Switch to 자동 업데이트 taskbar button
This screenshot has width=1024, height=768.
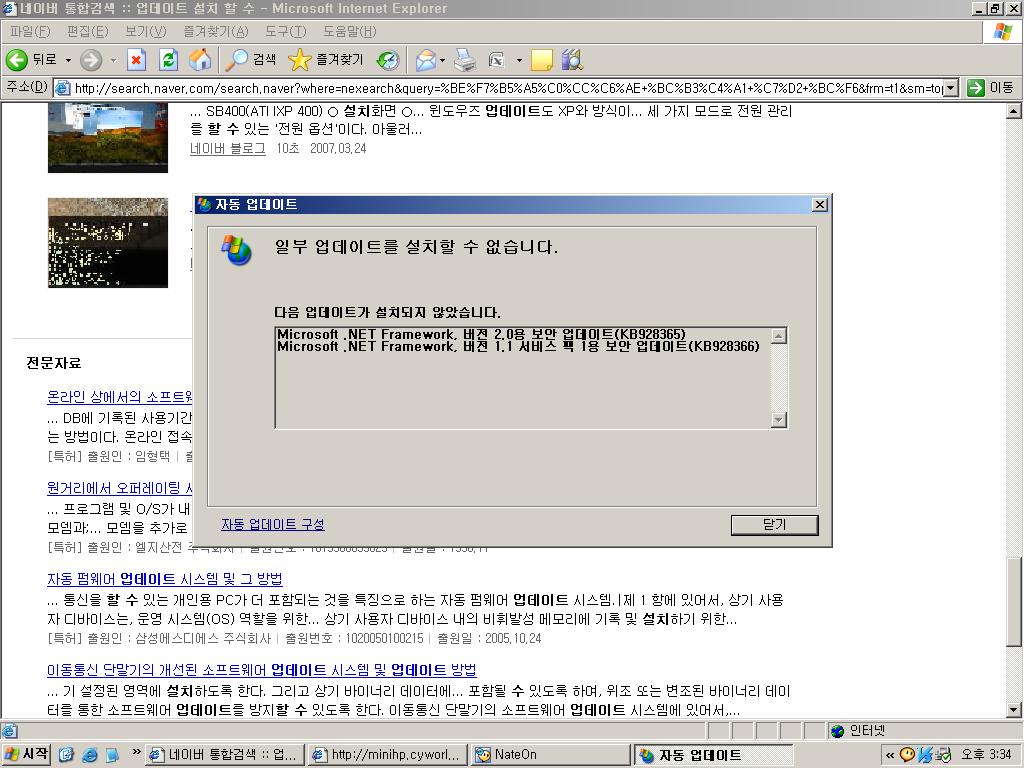pos(713,755)
